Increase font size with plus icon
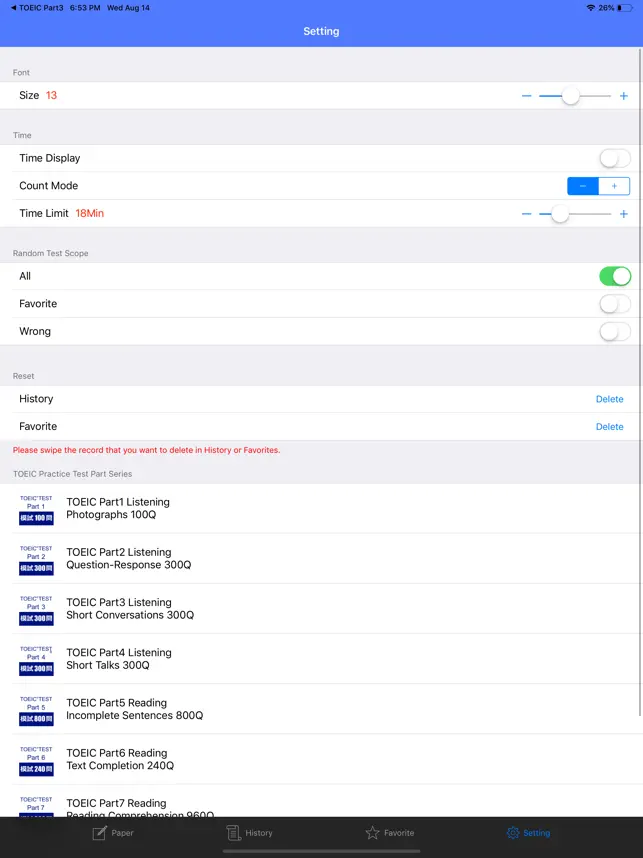Image resolution: width=643 pixels, height=858 pixels. [623, 96]
